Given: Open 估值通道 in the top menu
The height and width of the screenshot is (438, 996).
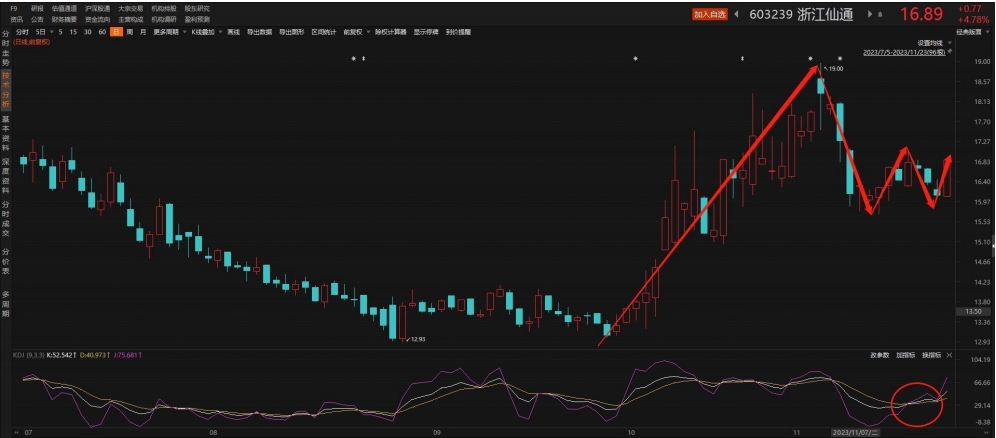Looking at the screenshot, I should [64, 9].
